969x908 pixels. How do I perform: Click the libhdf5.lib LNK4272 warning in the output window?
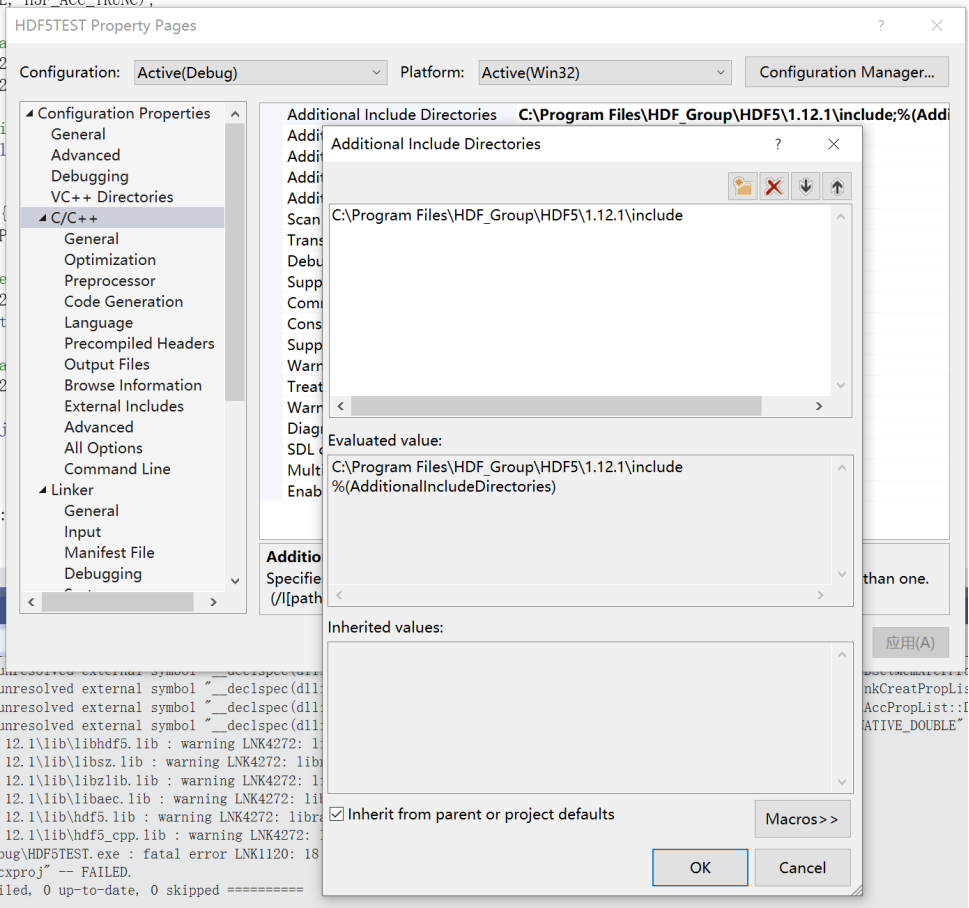(x=162, y=744)
